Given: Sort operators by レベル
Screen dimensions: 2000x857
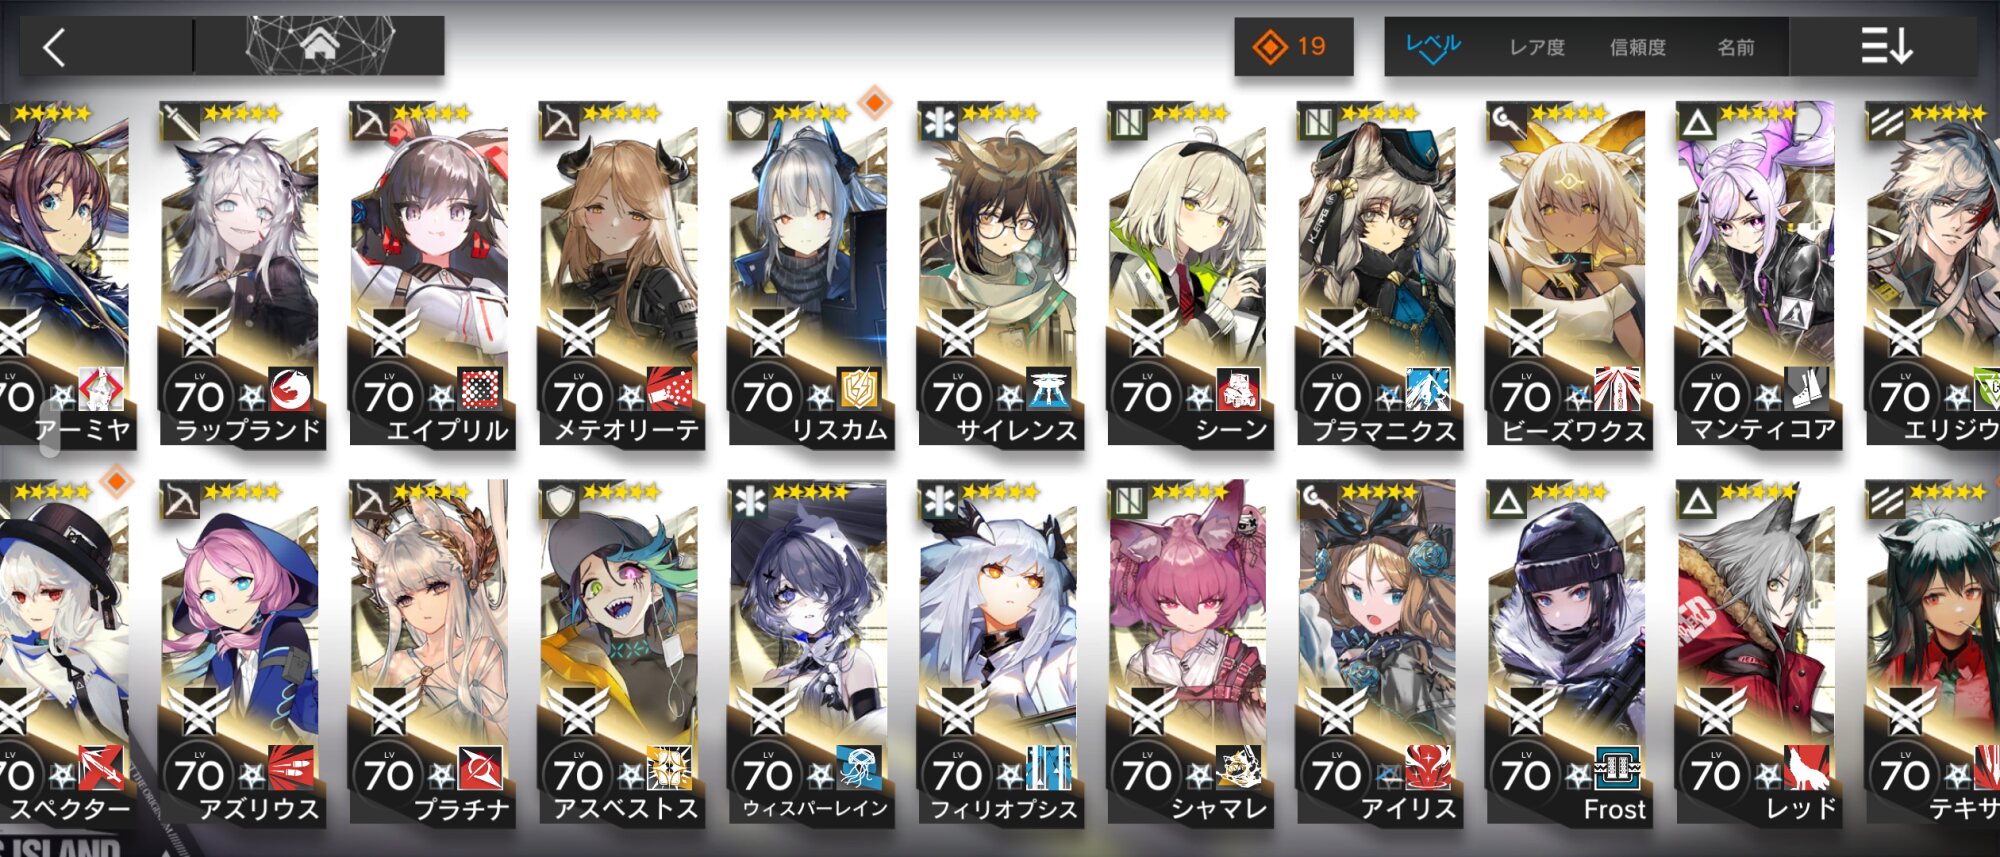Looking at the screenshot, I should coord(1433,47).
